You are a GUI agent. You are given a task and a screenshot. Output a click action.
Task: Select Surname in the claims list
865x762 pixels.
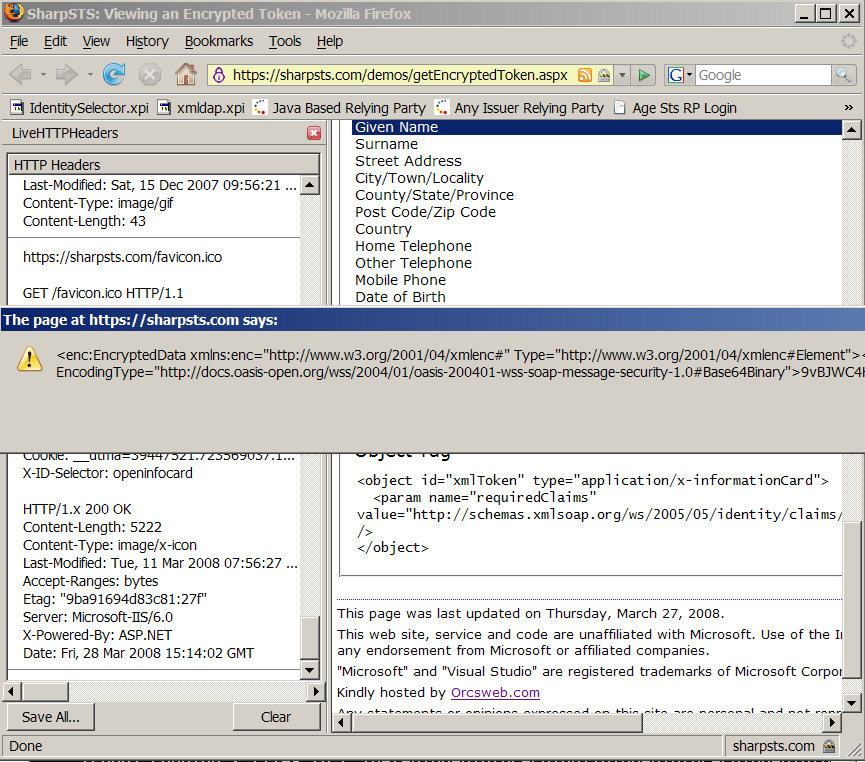(x=387, y=144)
